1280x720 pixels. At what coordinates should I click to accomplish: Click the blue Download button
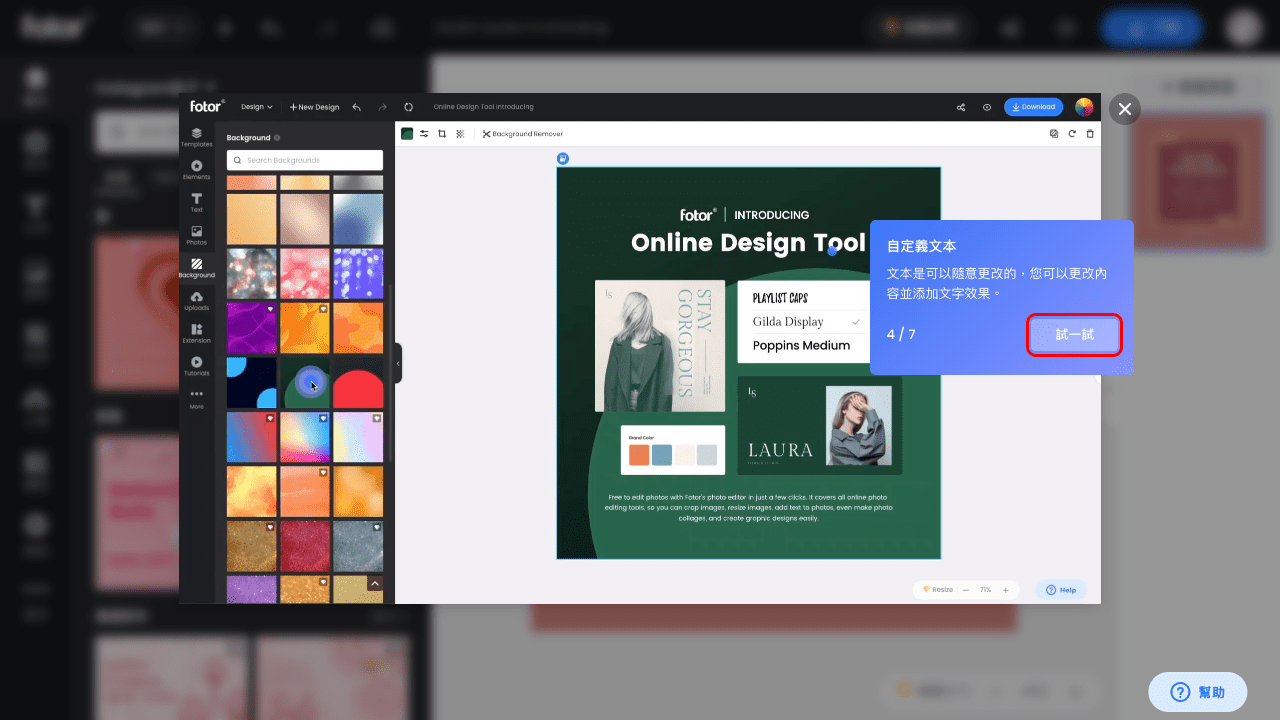[x=1033, y=107]
